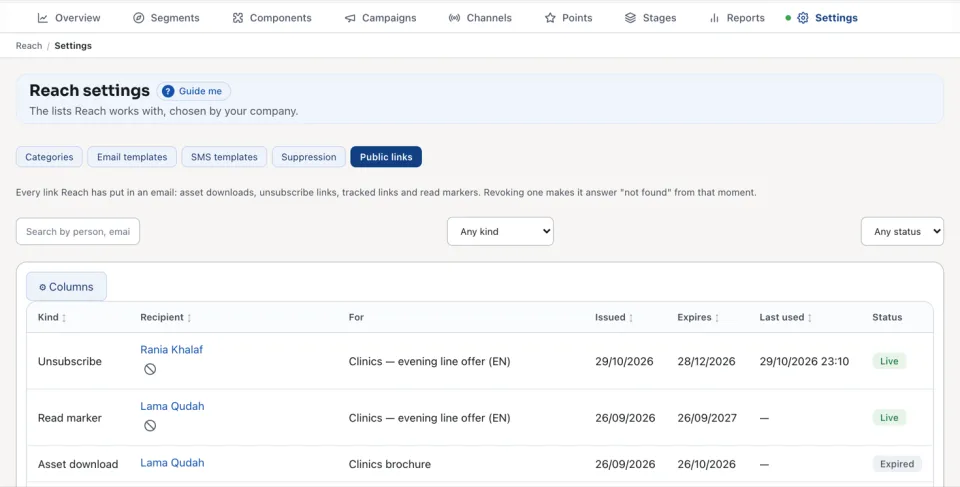Open the Segments menu item
The image size is (960, 487).
pyautogui.click(x=166, y=18)
